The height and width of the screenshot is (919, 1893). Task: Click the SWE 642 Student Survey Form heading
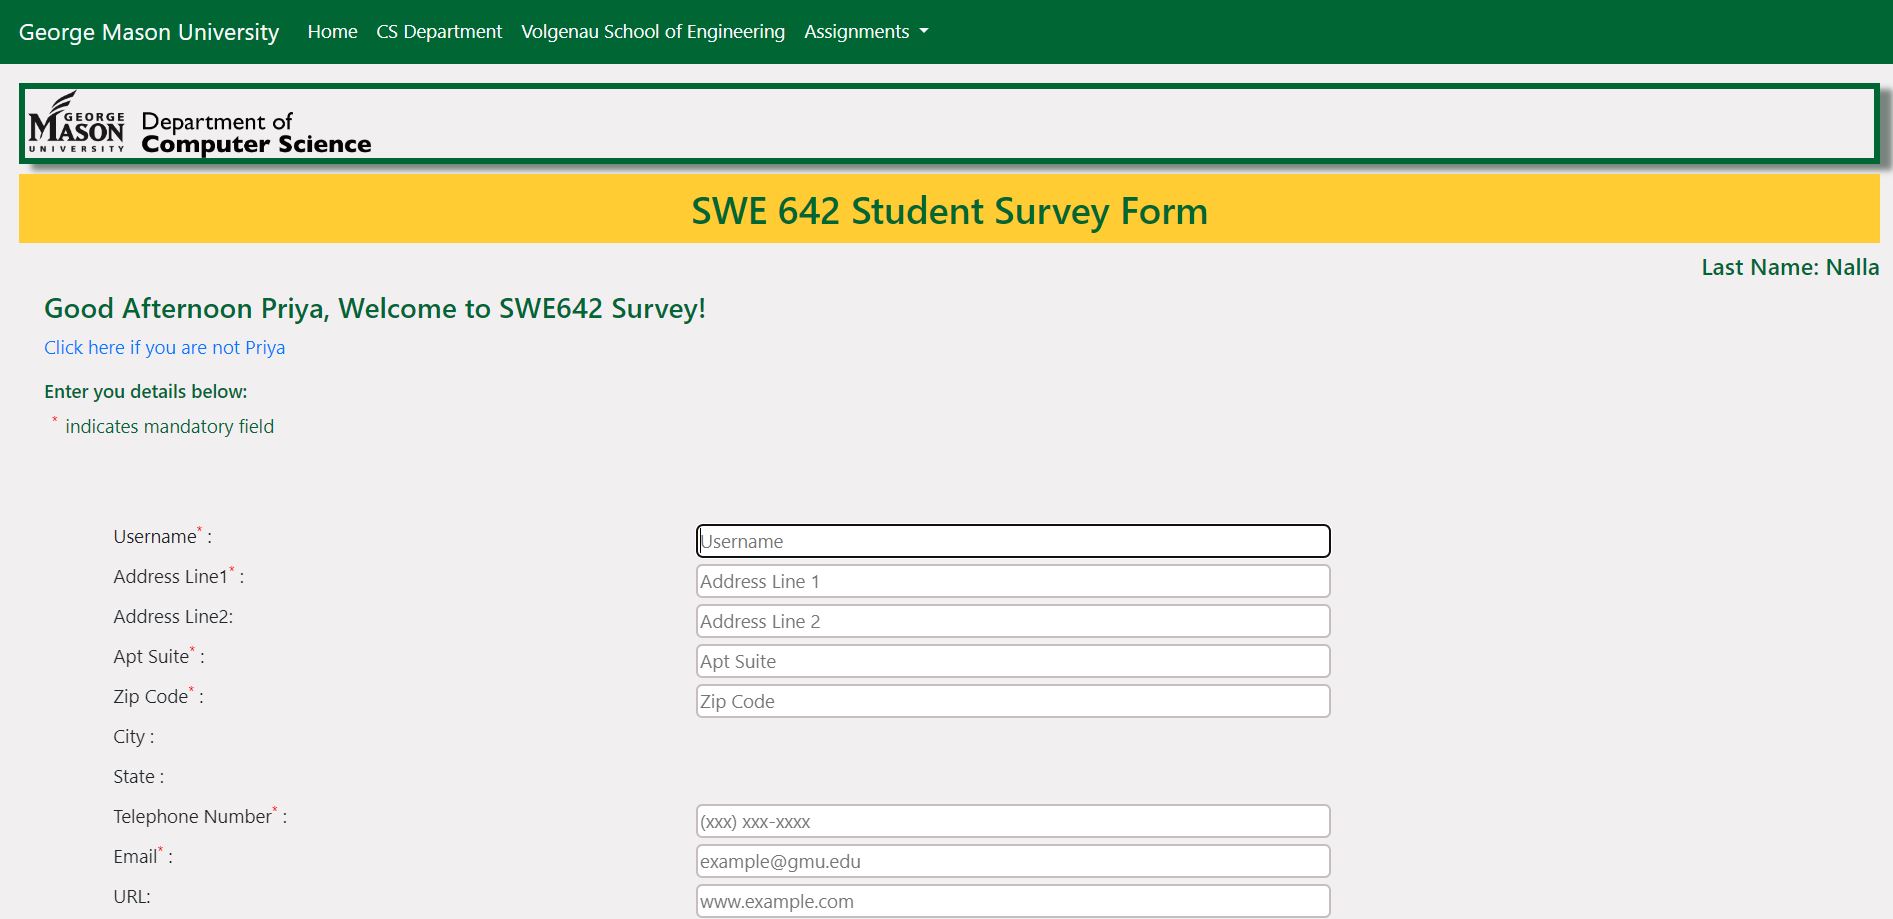tap(949, 211)
